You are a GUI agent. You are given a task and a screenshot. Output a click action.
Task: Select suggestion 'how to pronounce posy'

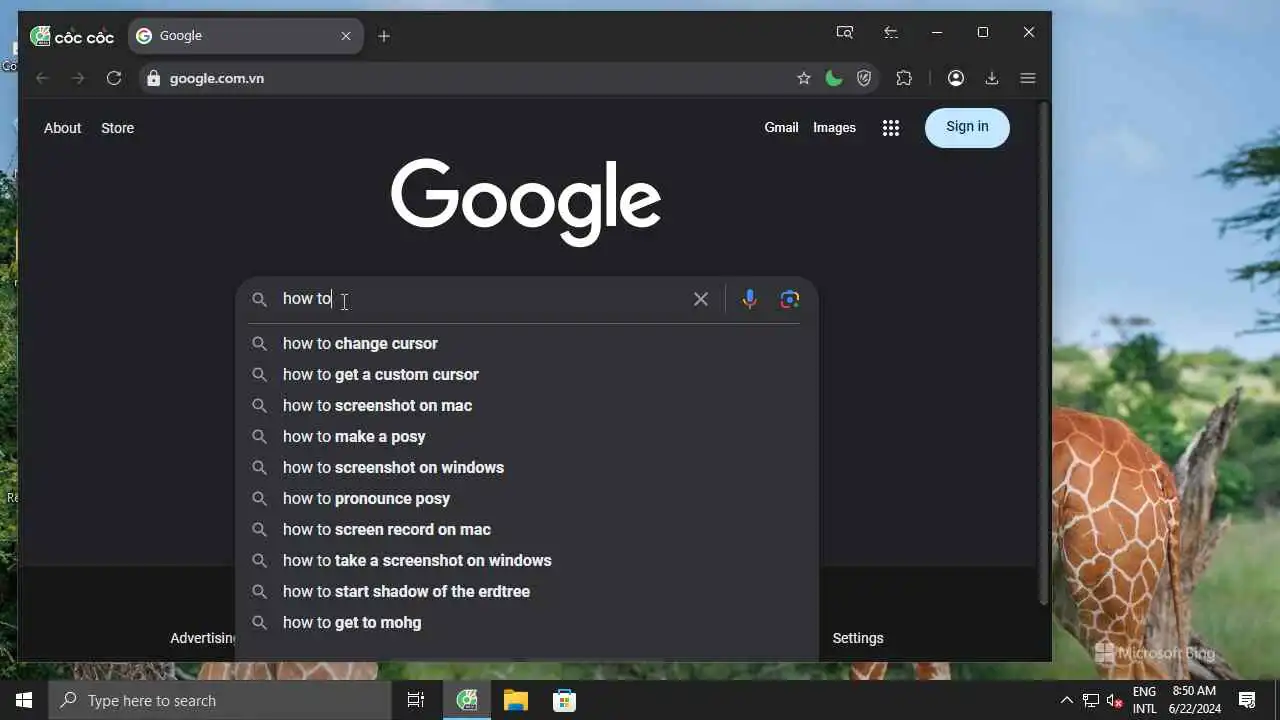[527, 498]
